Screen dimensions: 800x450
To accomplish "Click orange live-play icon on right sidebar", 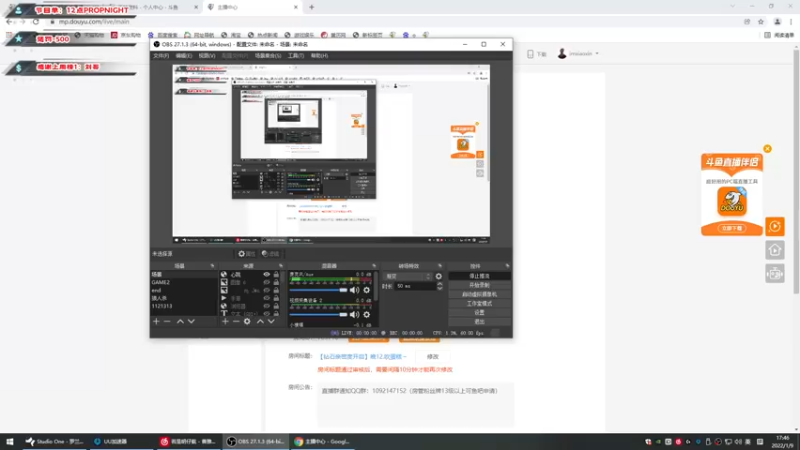I will pyautogui.click(x=774, y=226).
